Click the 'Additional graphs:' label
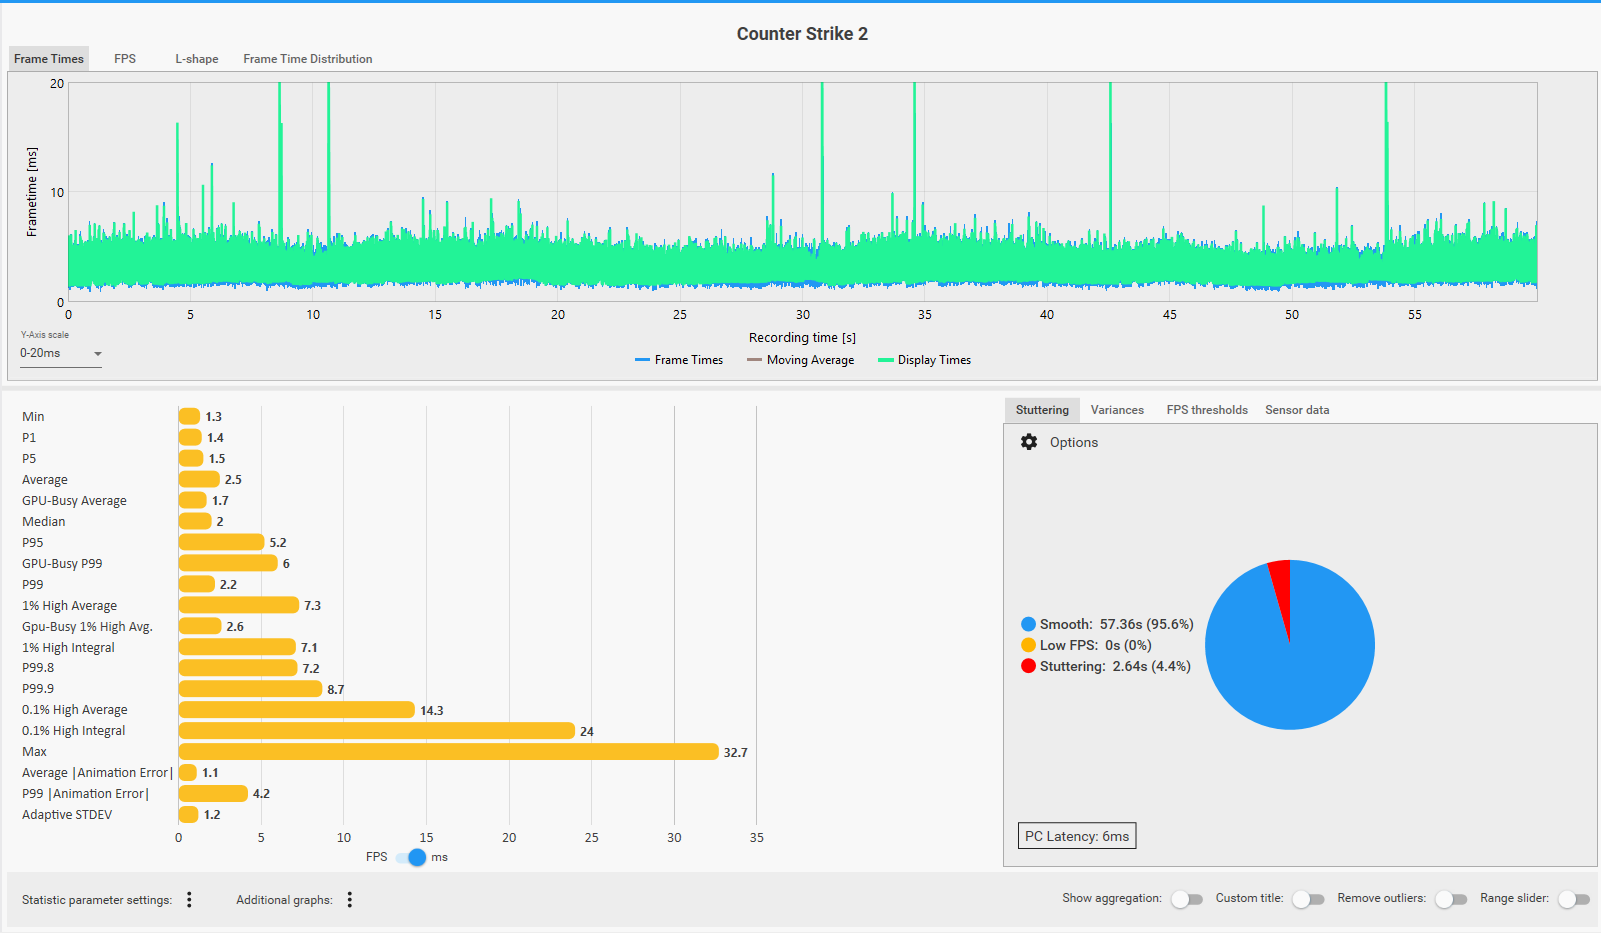 284,900
